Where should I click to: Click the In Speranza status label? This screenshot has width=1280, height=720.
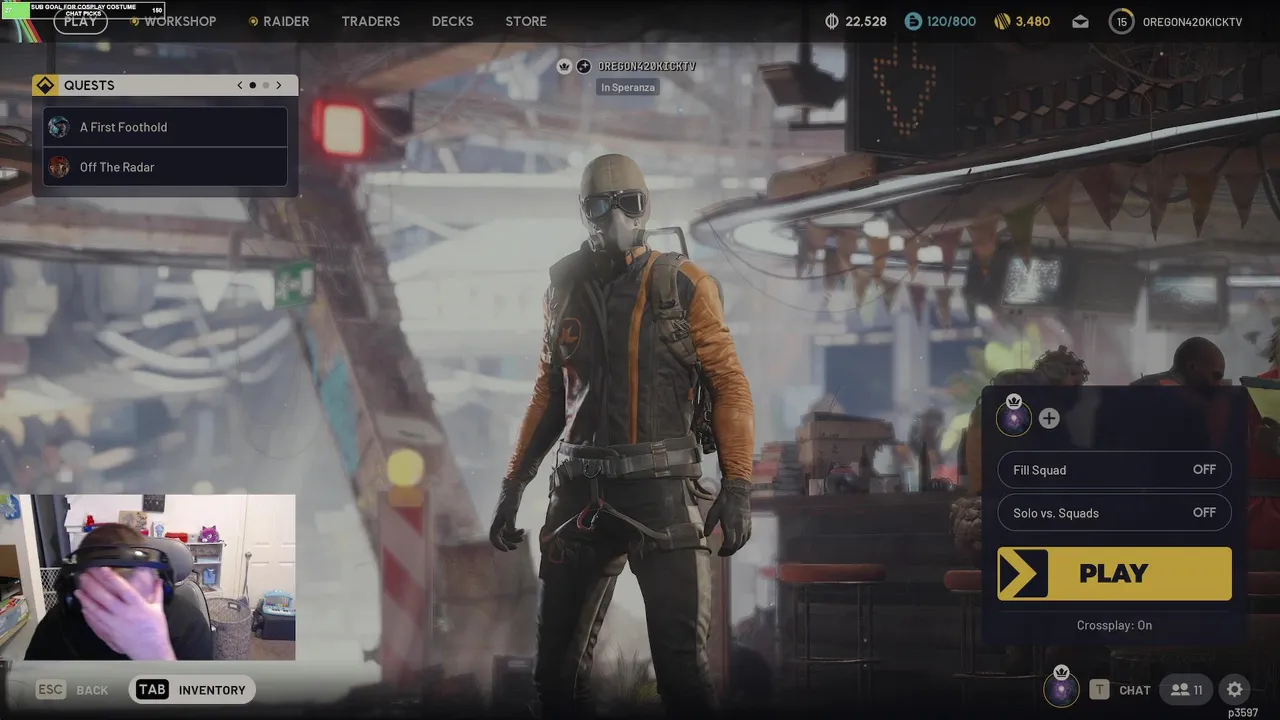[628, 87]
